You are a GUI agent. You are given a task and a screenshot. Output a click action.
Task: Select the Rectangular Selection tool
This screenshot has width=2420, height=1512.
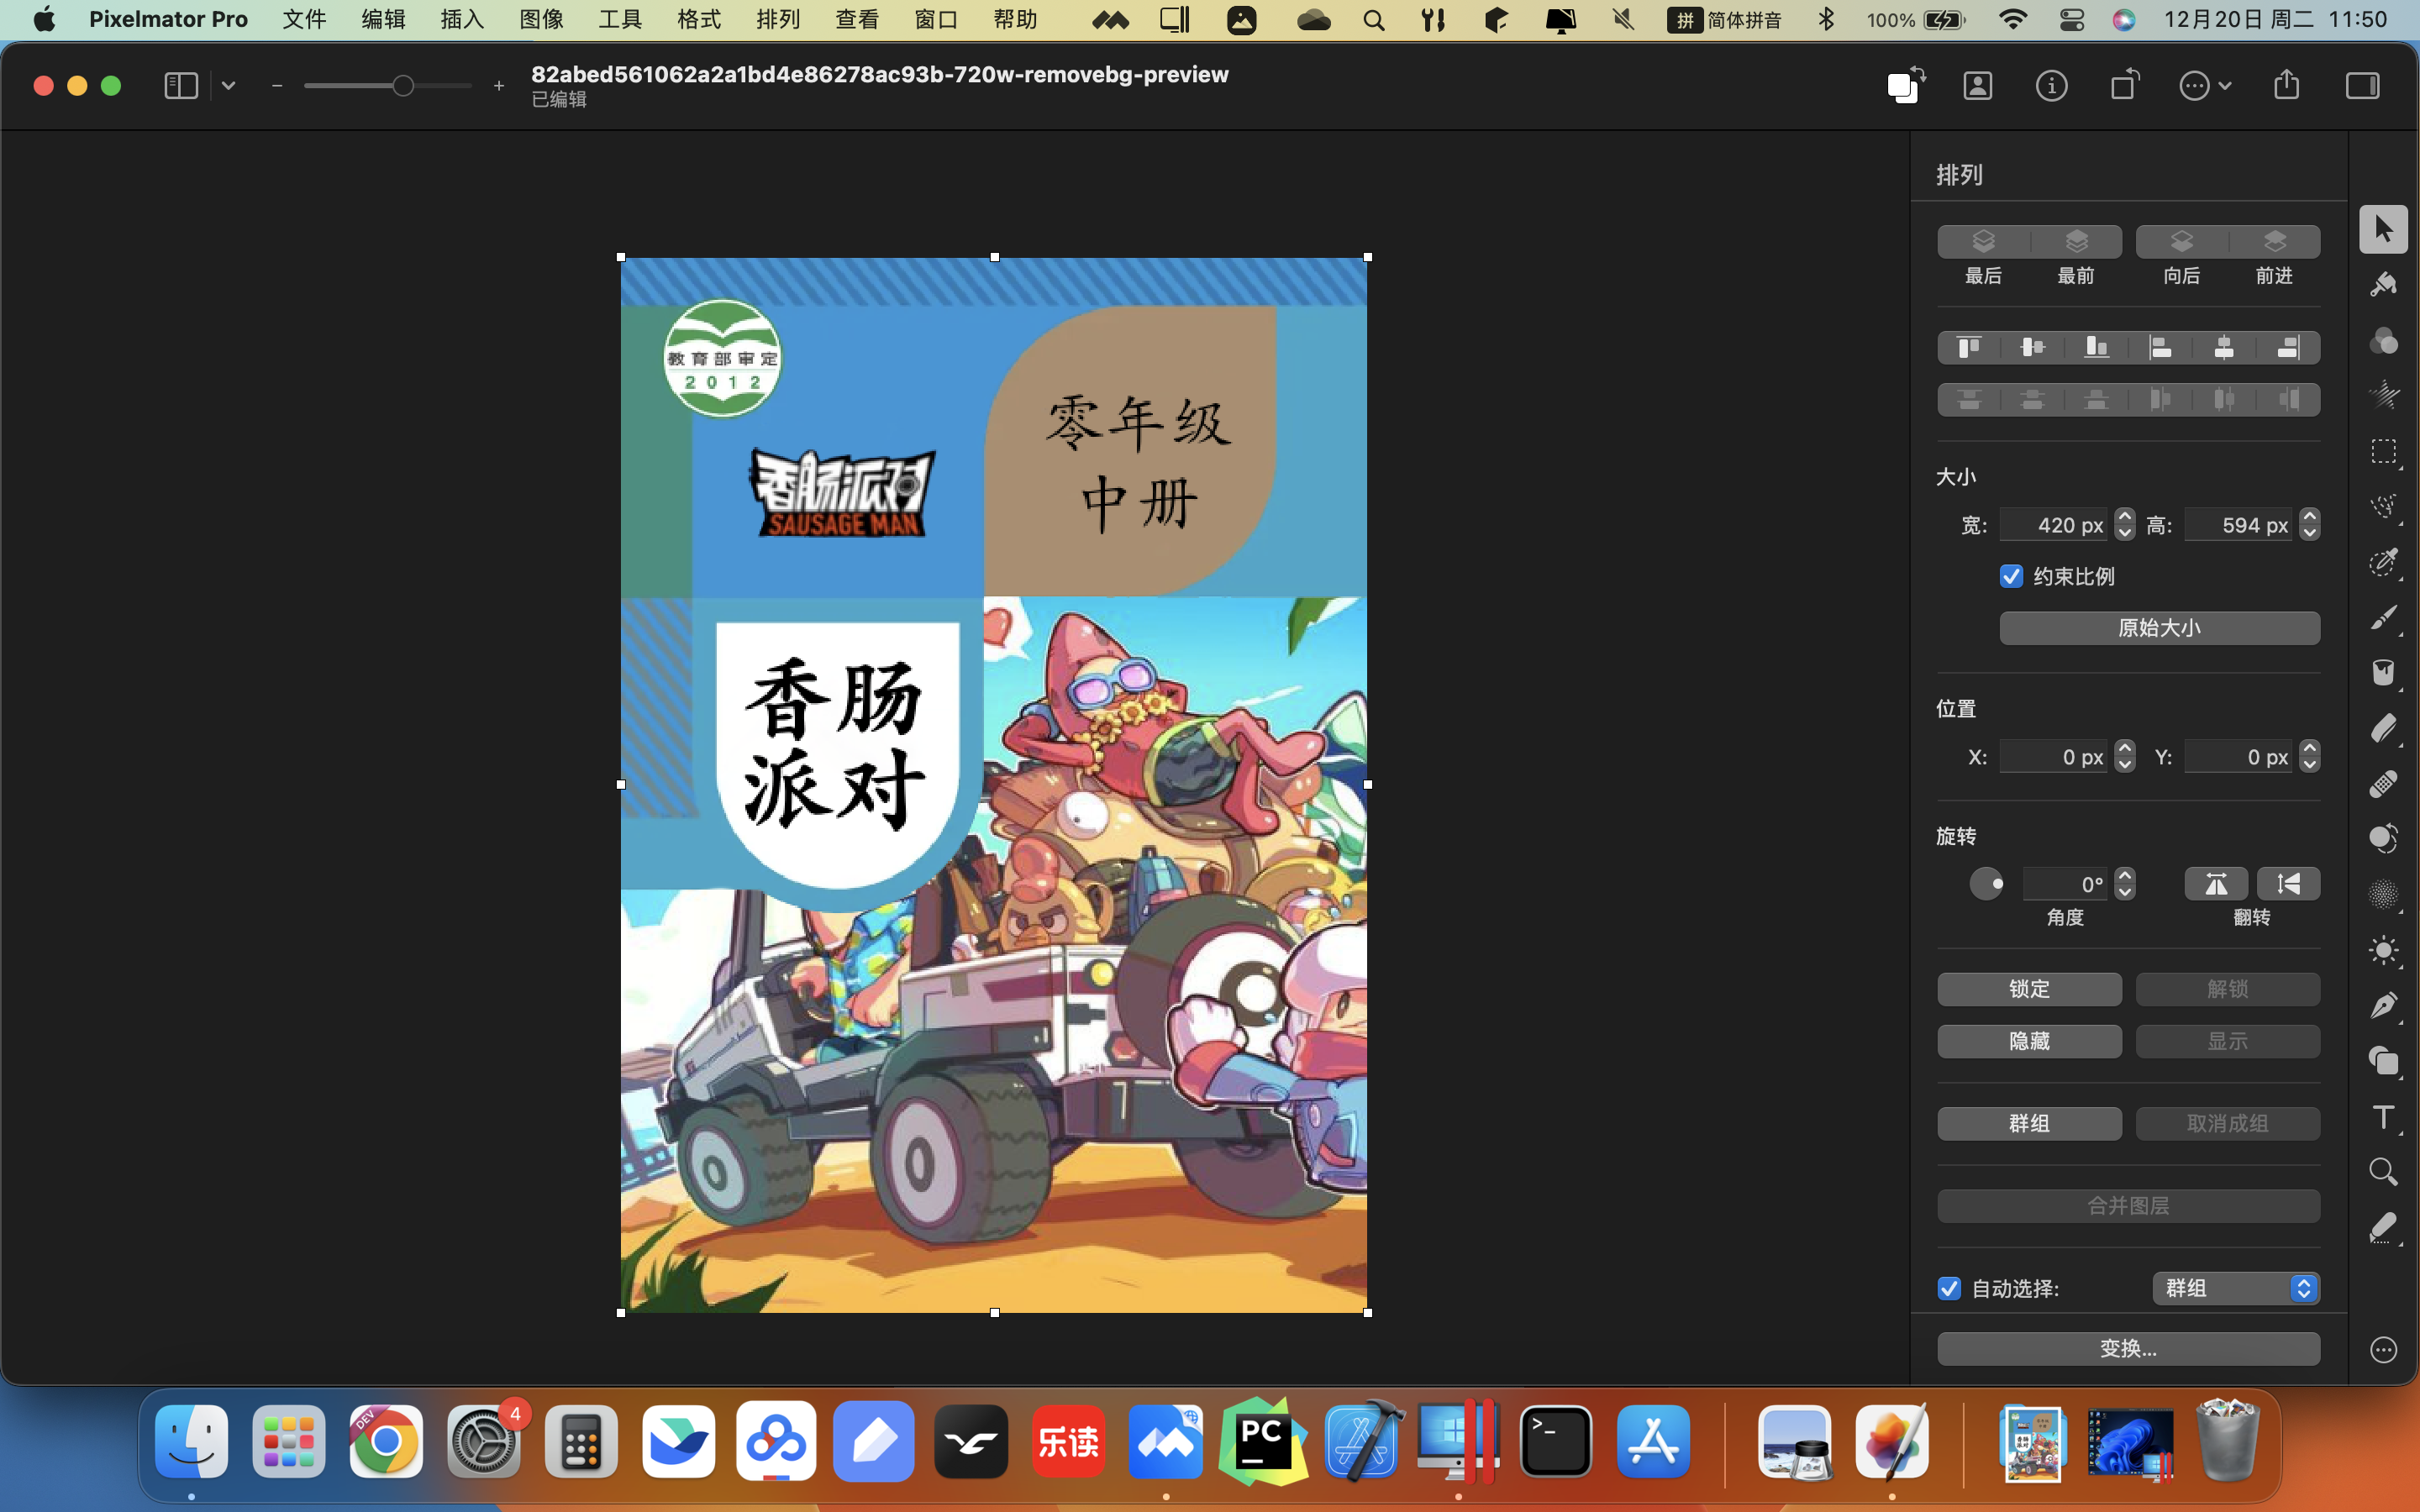2383,452
